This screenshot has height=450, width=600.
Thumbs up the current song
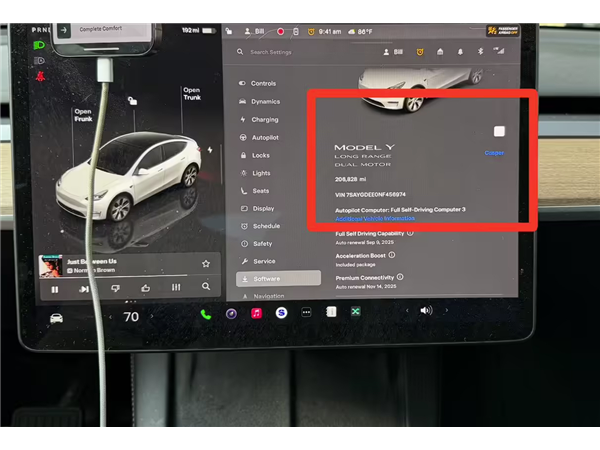pyautogui.click(x=145, y=288)
